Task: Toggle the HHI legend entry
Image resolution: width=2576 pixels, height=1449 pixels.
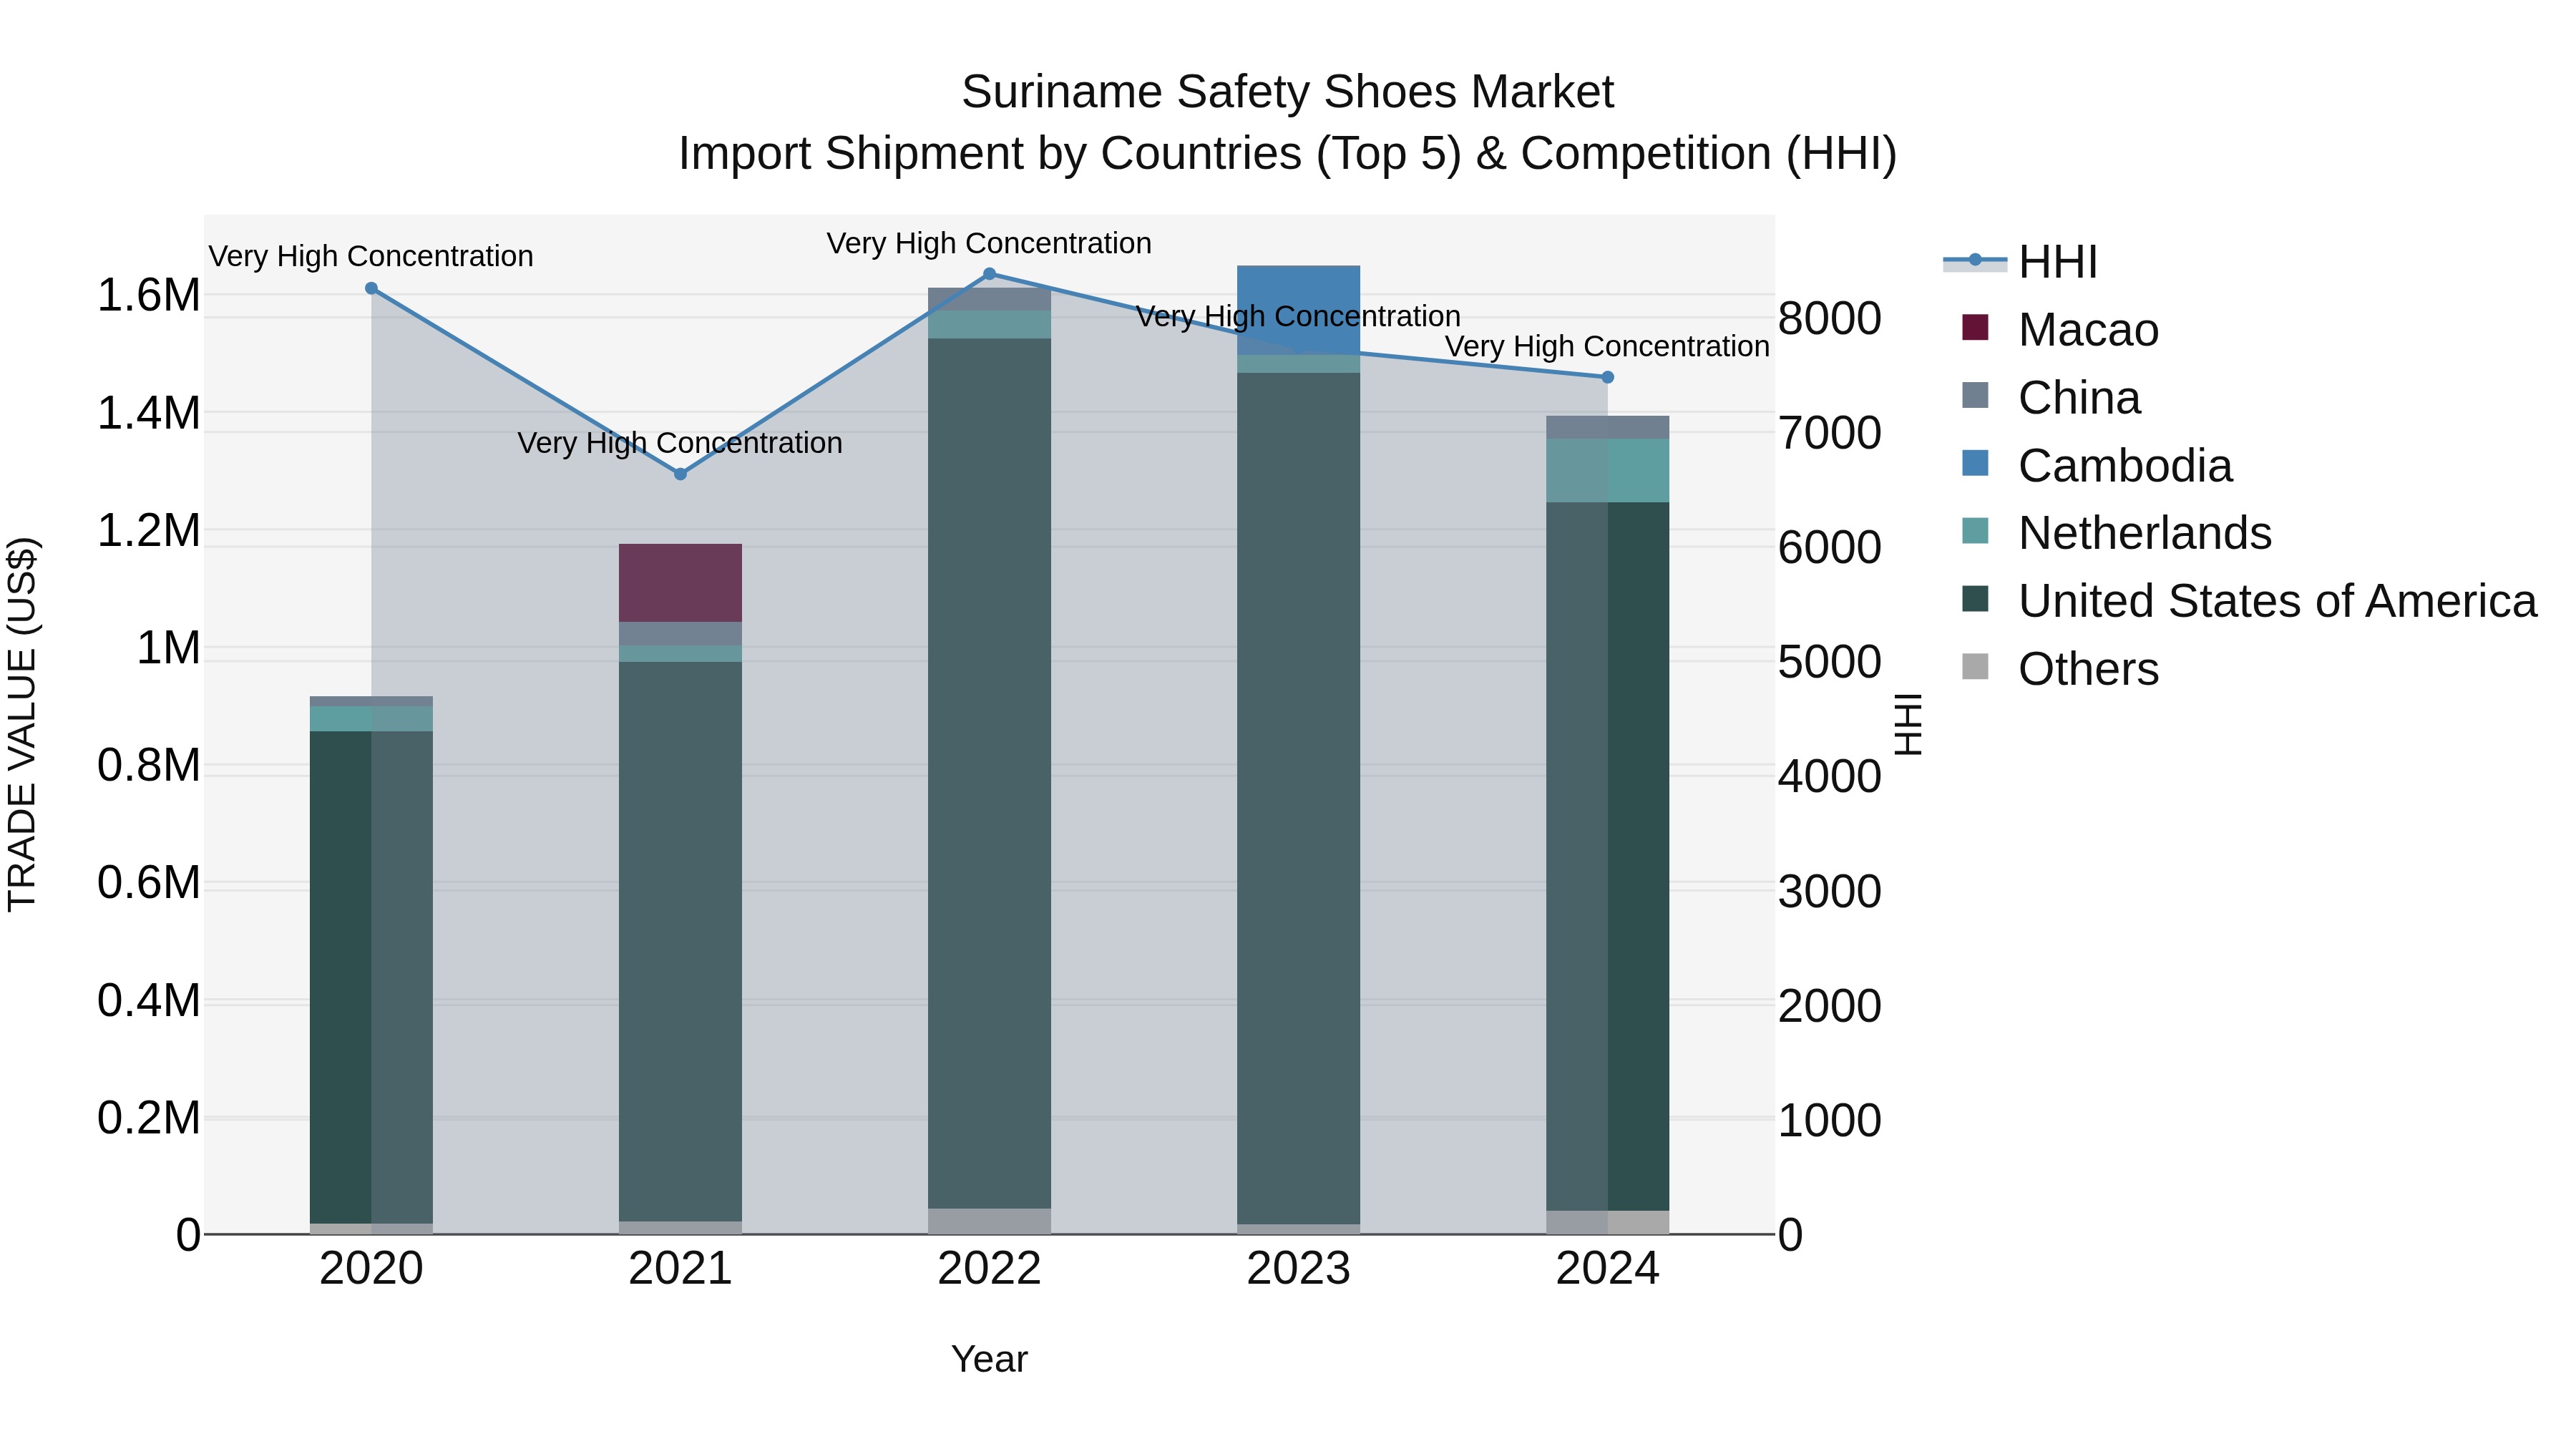Action: 2020,262
